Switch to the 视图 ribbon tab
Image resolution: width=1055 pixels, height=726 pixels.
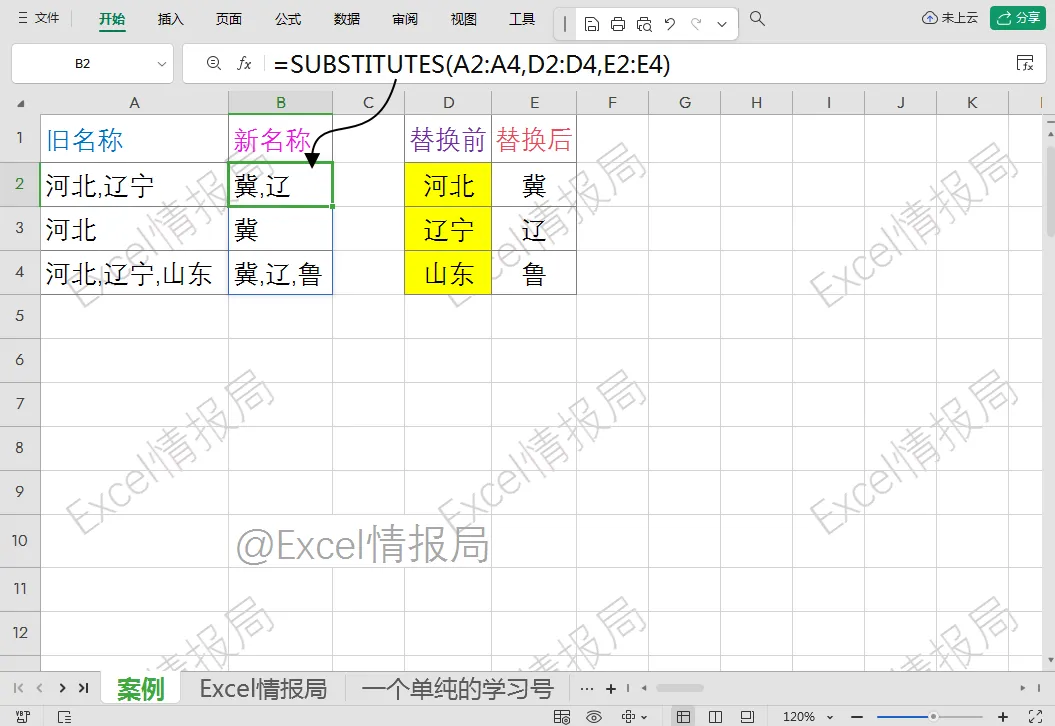pos(464,19)
